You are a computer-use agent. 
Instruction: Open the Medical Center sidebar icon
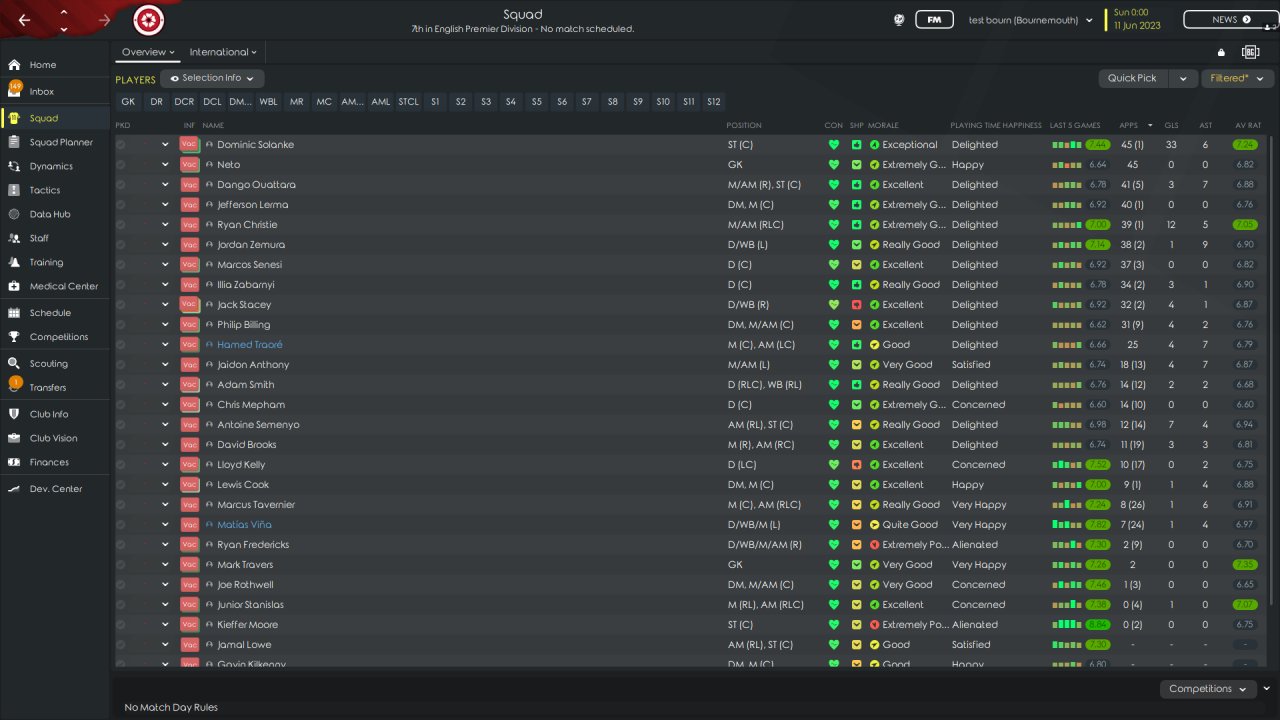pos(14,286)
